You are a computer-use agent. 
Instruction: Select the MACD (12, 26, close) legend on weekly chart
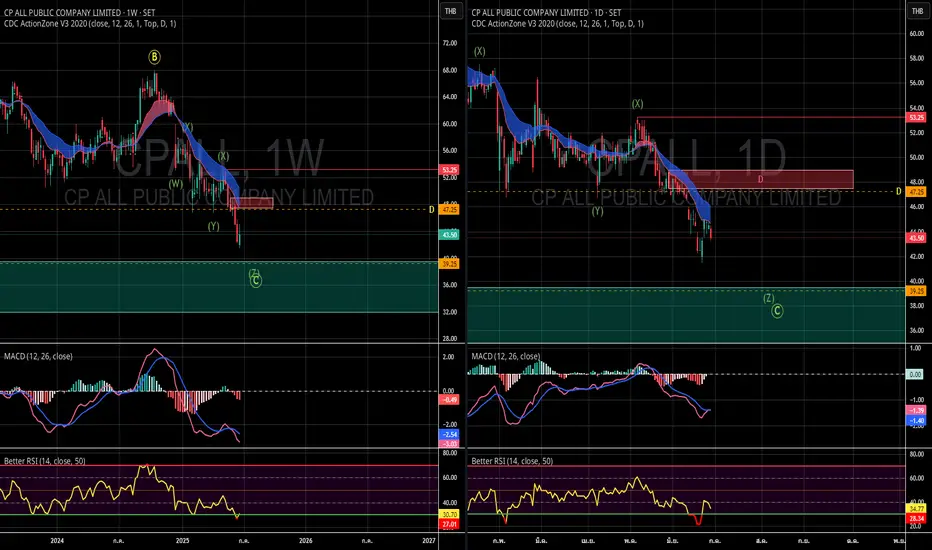coord(38,356)
